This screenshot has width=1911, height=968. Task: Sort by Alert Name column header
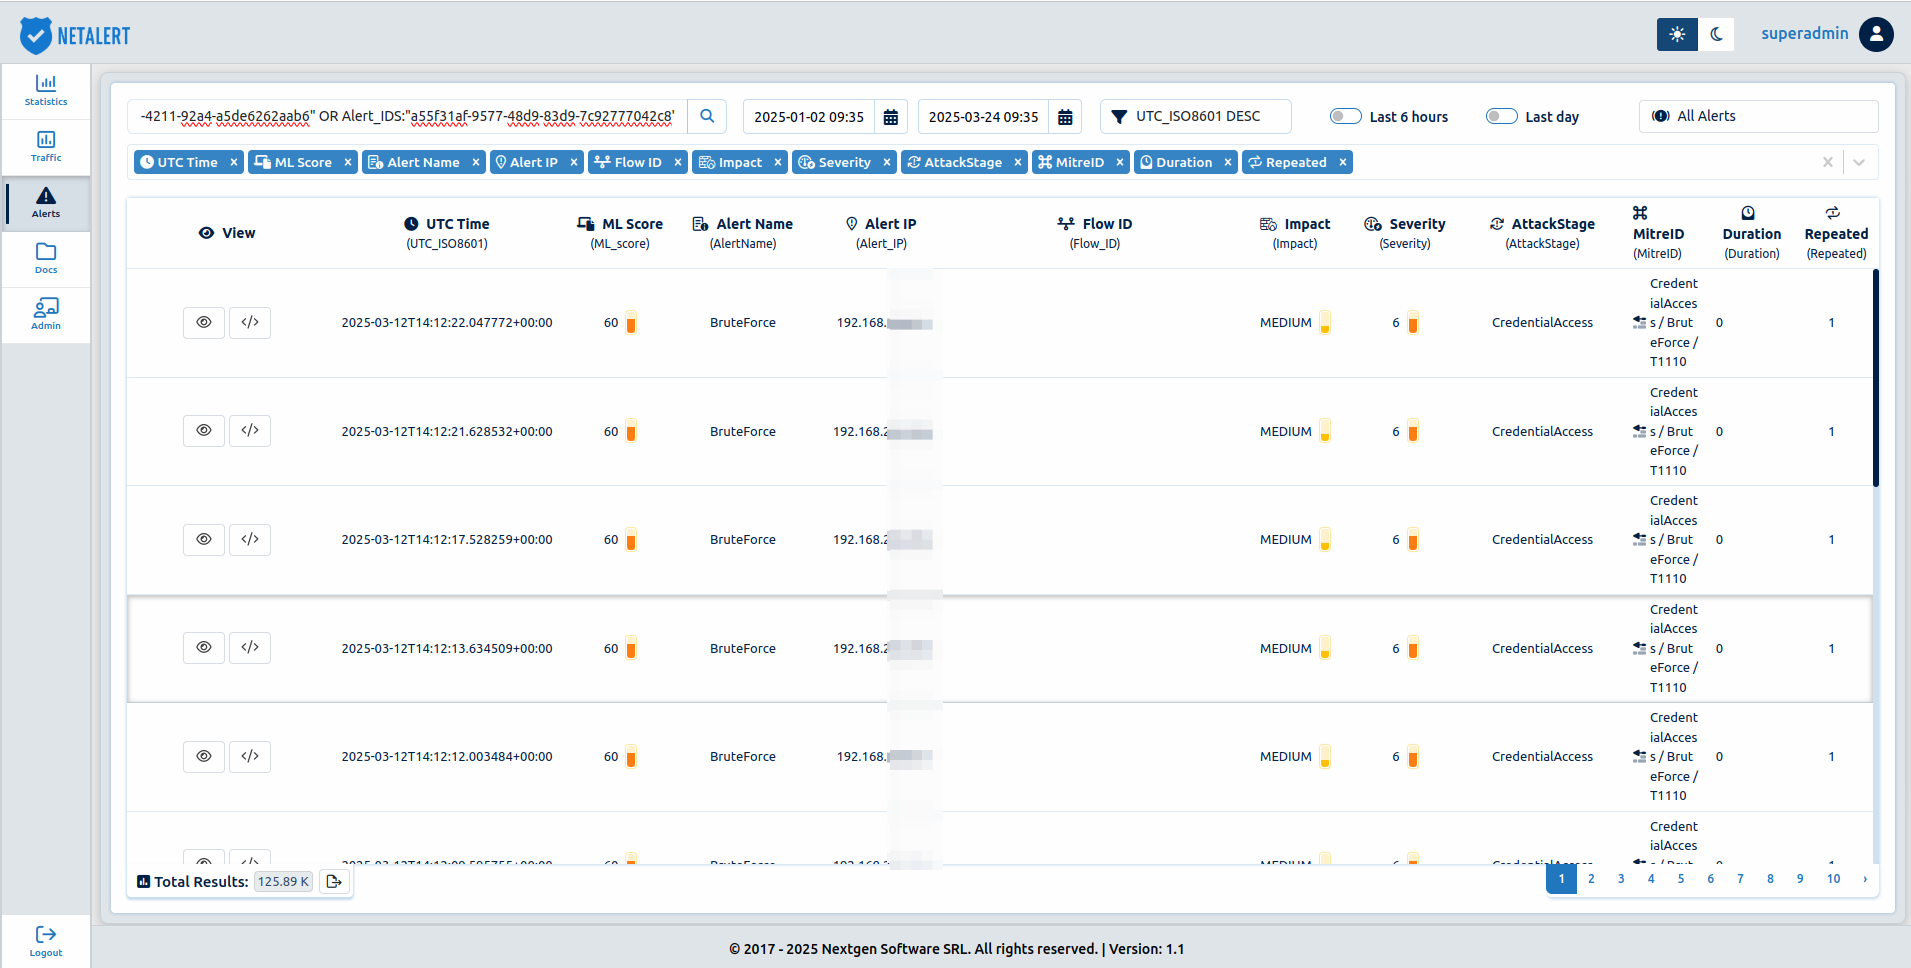coord(743,233)
